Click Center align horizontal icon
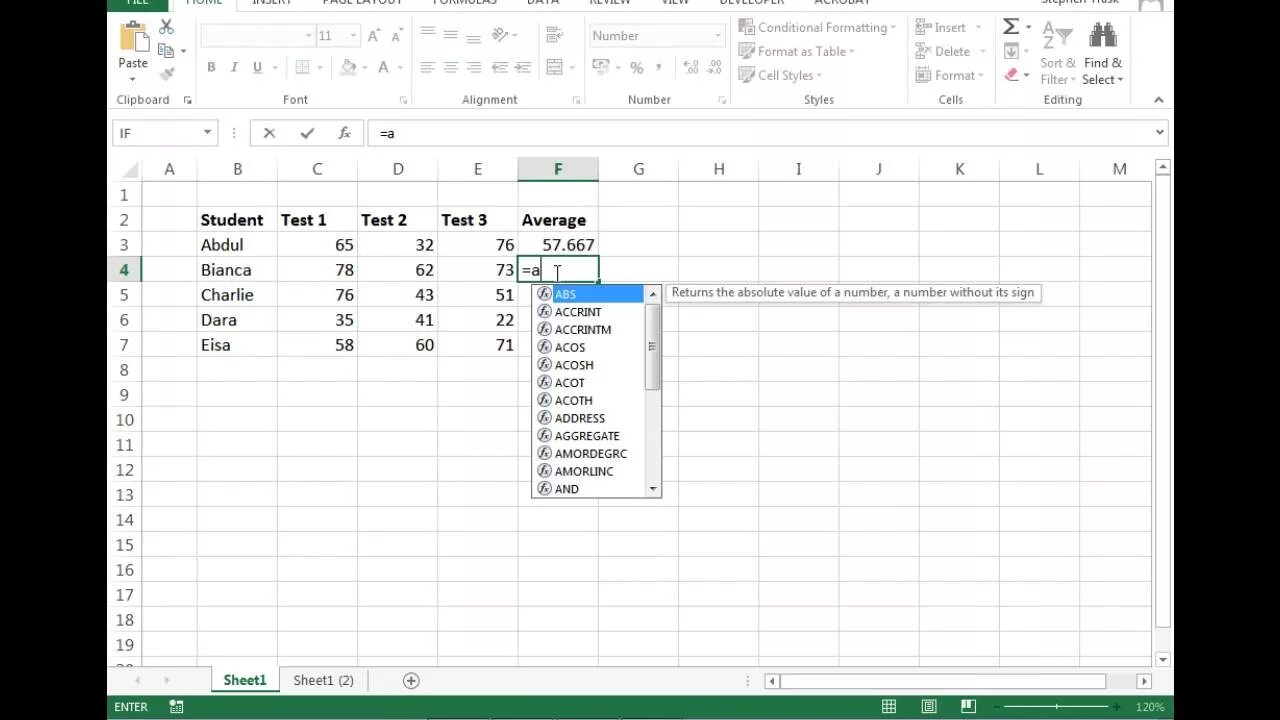 coord(451,68)
